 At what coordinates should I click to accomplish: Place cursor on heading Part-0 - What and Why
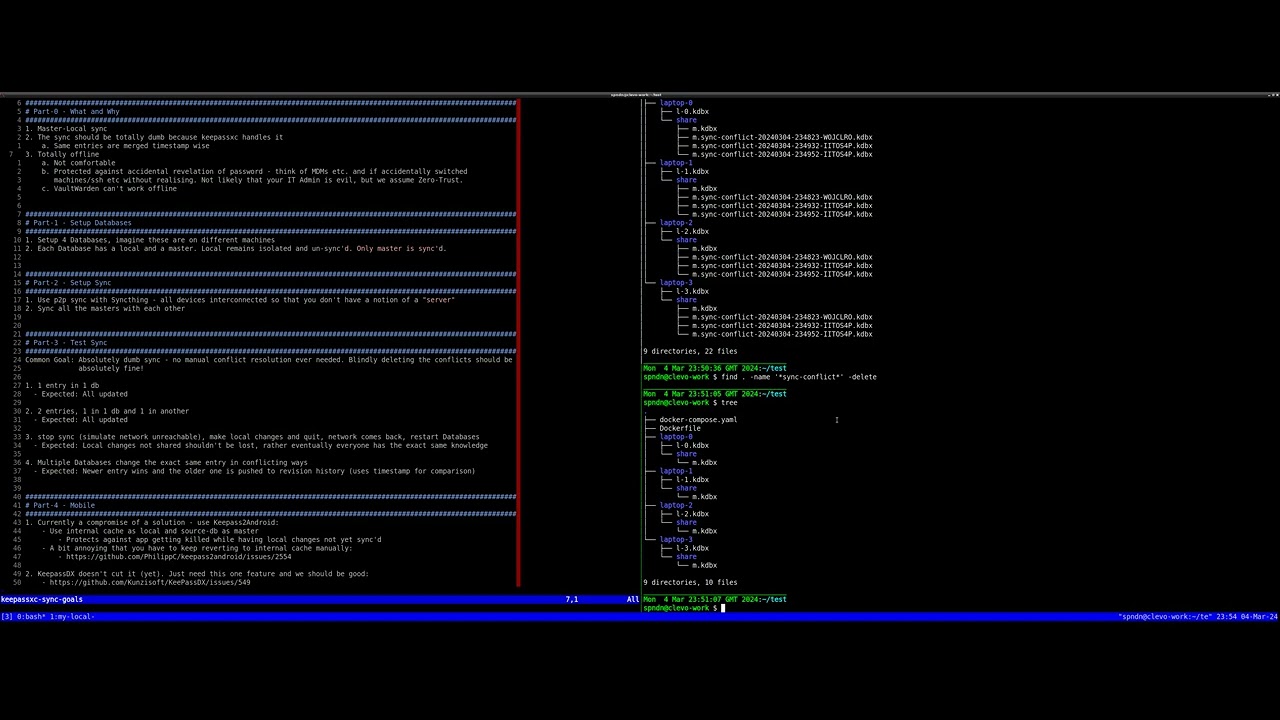(x=72, y=112)
